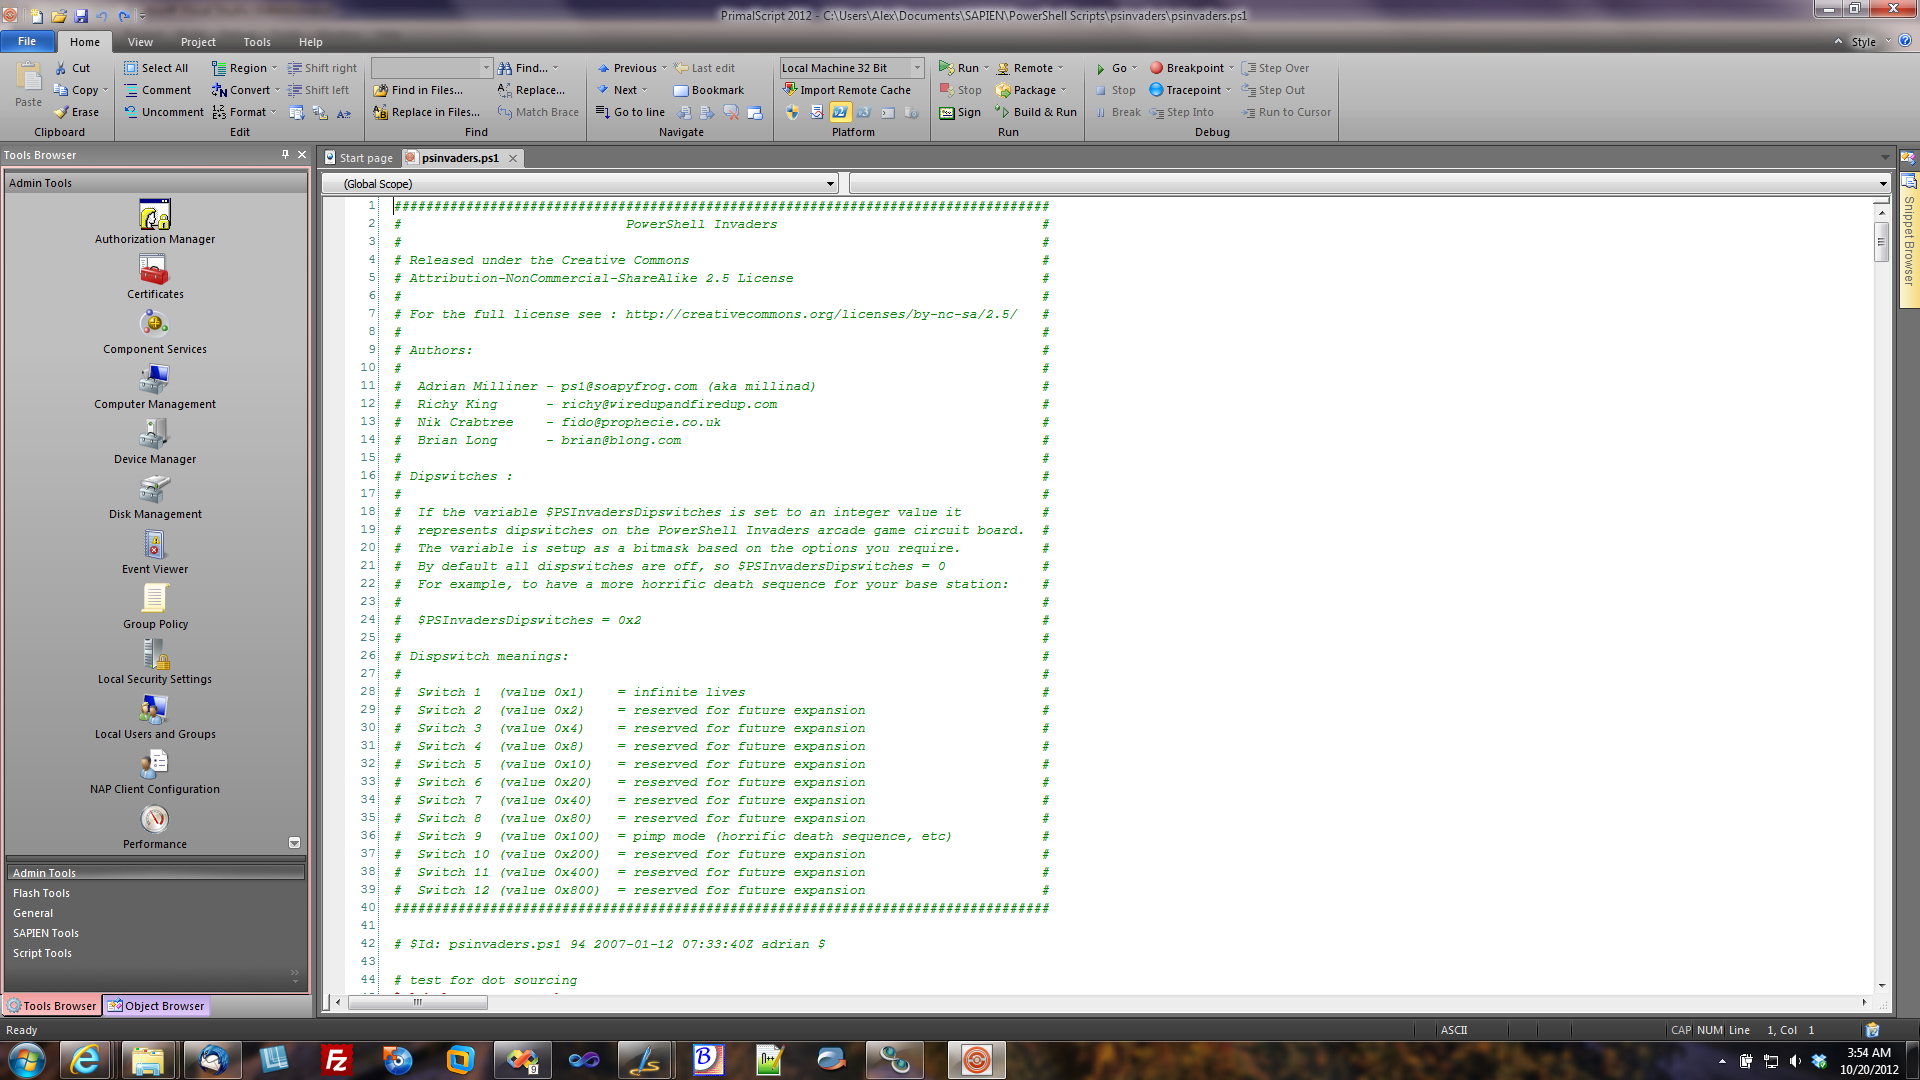Click Build & Run button
Image resolution: width=1920 pixels, height=1080 pixels.
tap(1036, 112)
